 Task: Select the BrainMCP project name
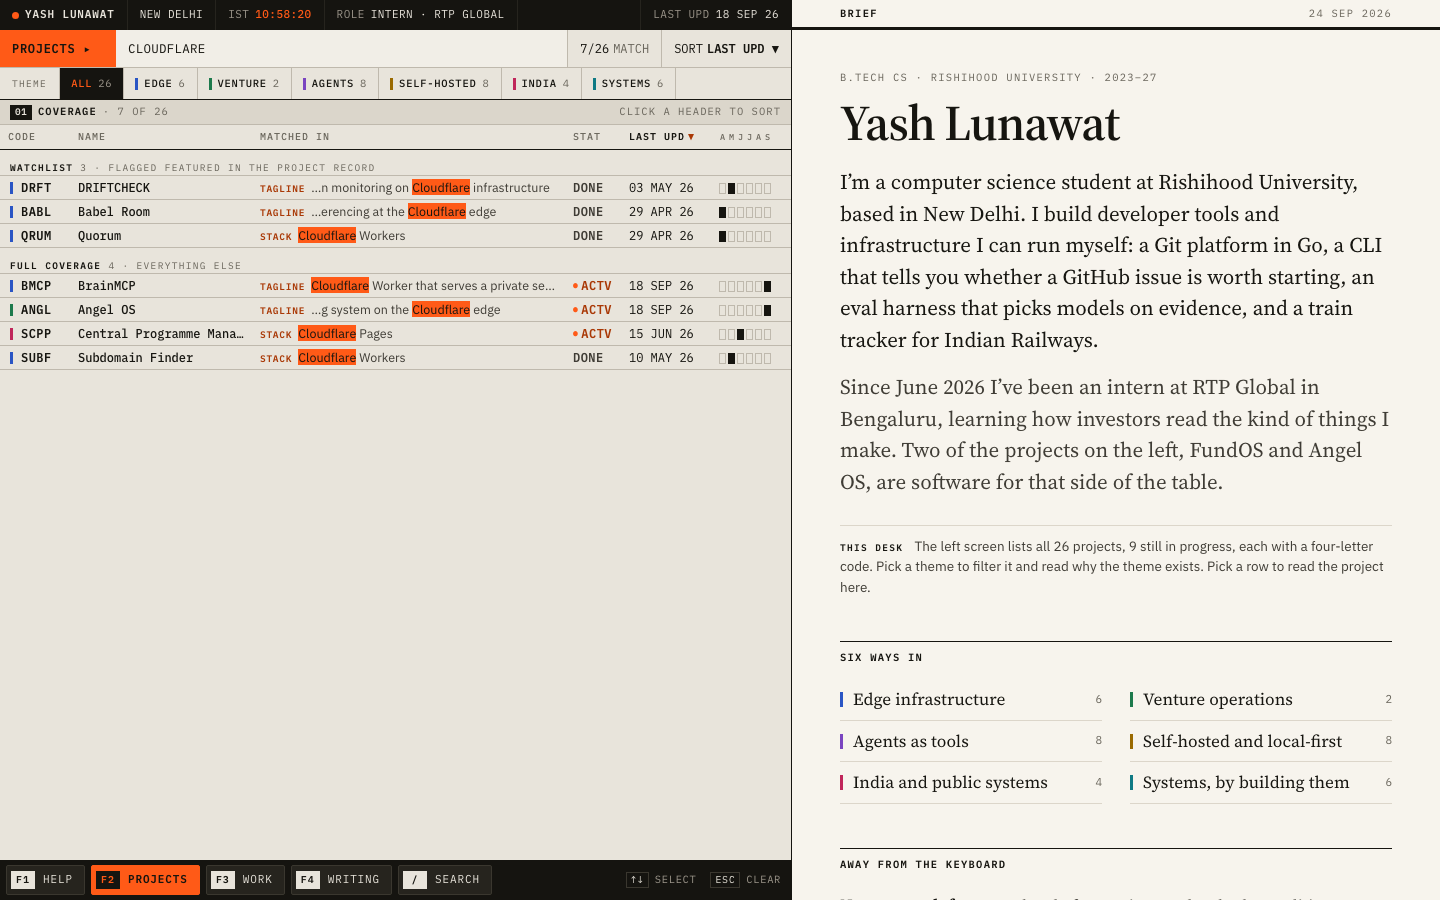107,286
